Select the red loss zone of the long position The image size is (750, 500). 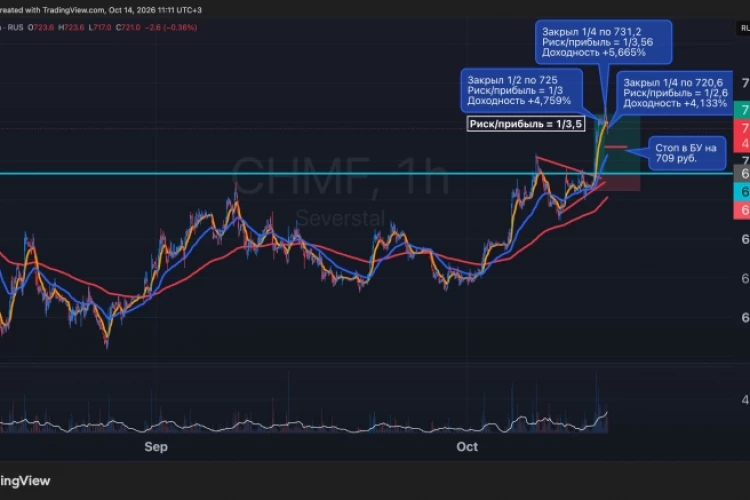click(618, 183)
